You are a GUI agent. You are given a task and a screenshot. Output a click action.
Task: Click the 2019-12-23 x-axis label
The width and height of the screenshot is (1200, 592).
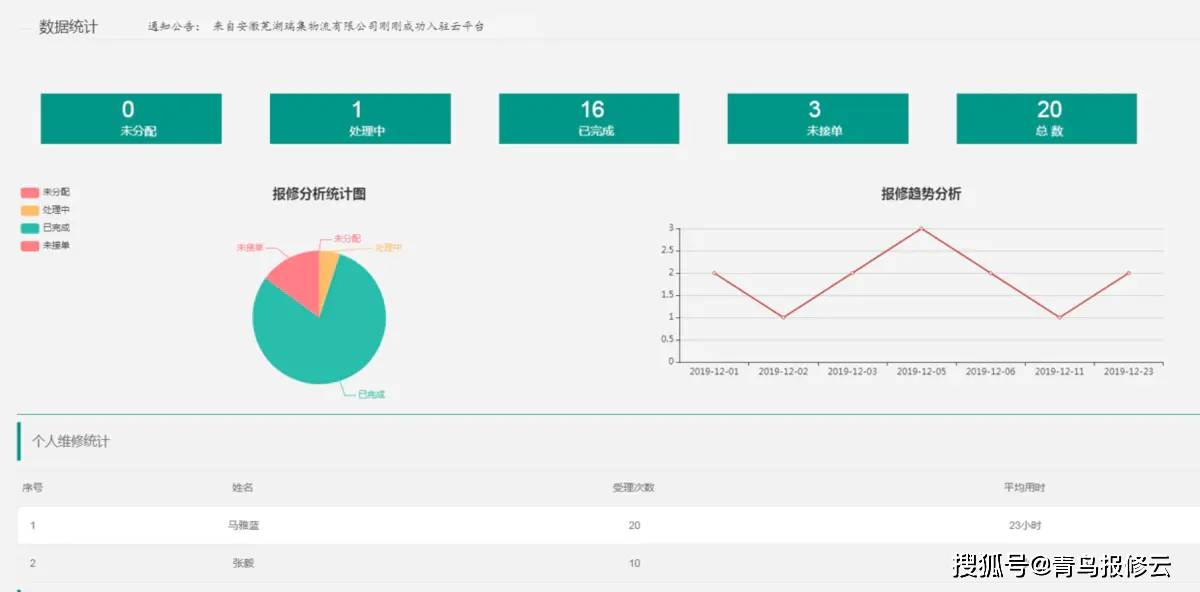(x=1128, y=371)
